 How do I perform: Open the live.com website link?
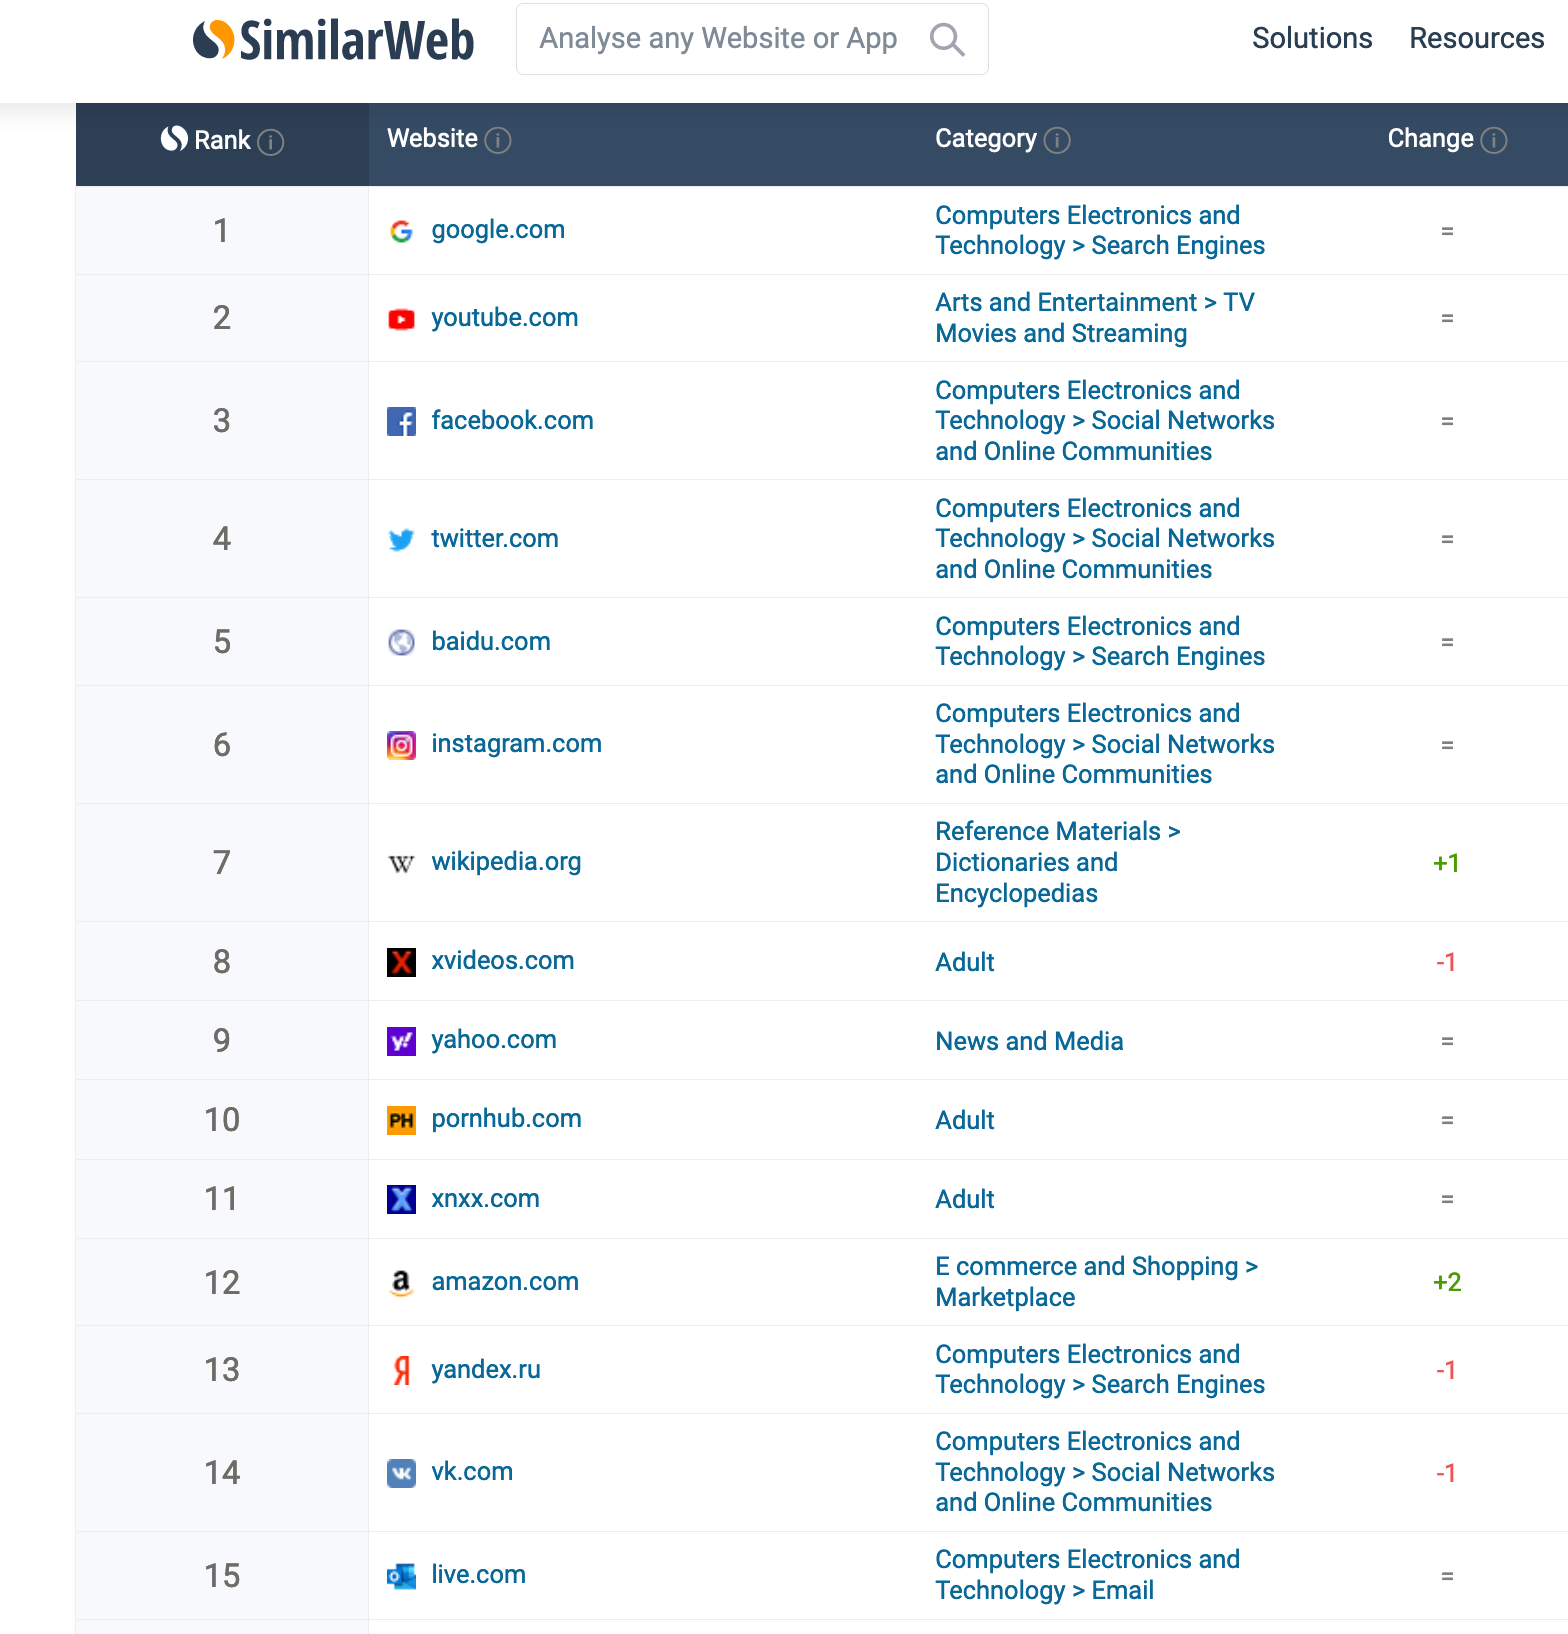click(478, 1575)
